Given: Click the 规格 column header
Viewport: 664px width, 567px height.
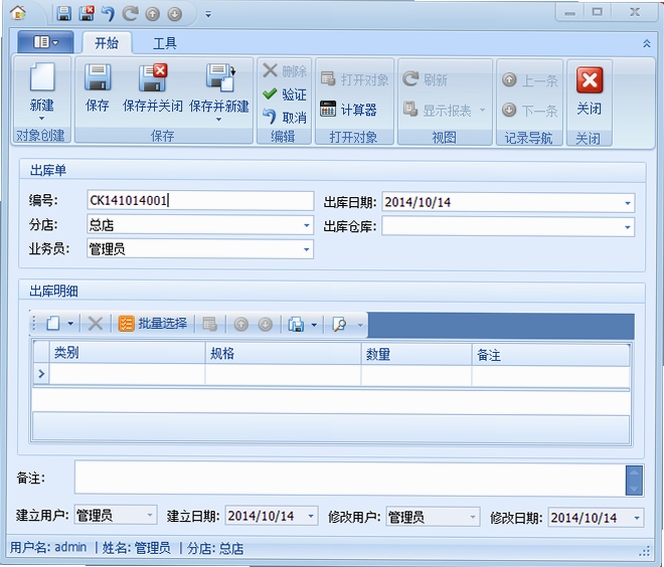Looking at the screenshot, I should click(x=283, y=354).
